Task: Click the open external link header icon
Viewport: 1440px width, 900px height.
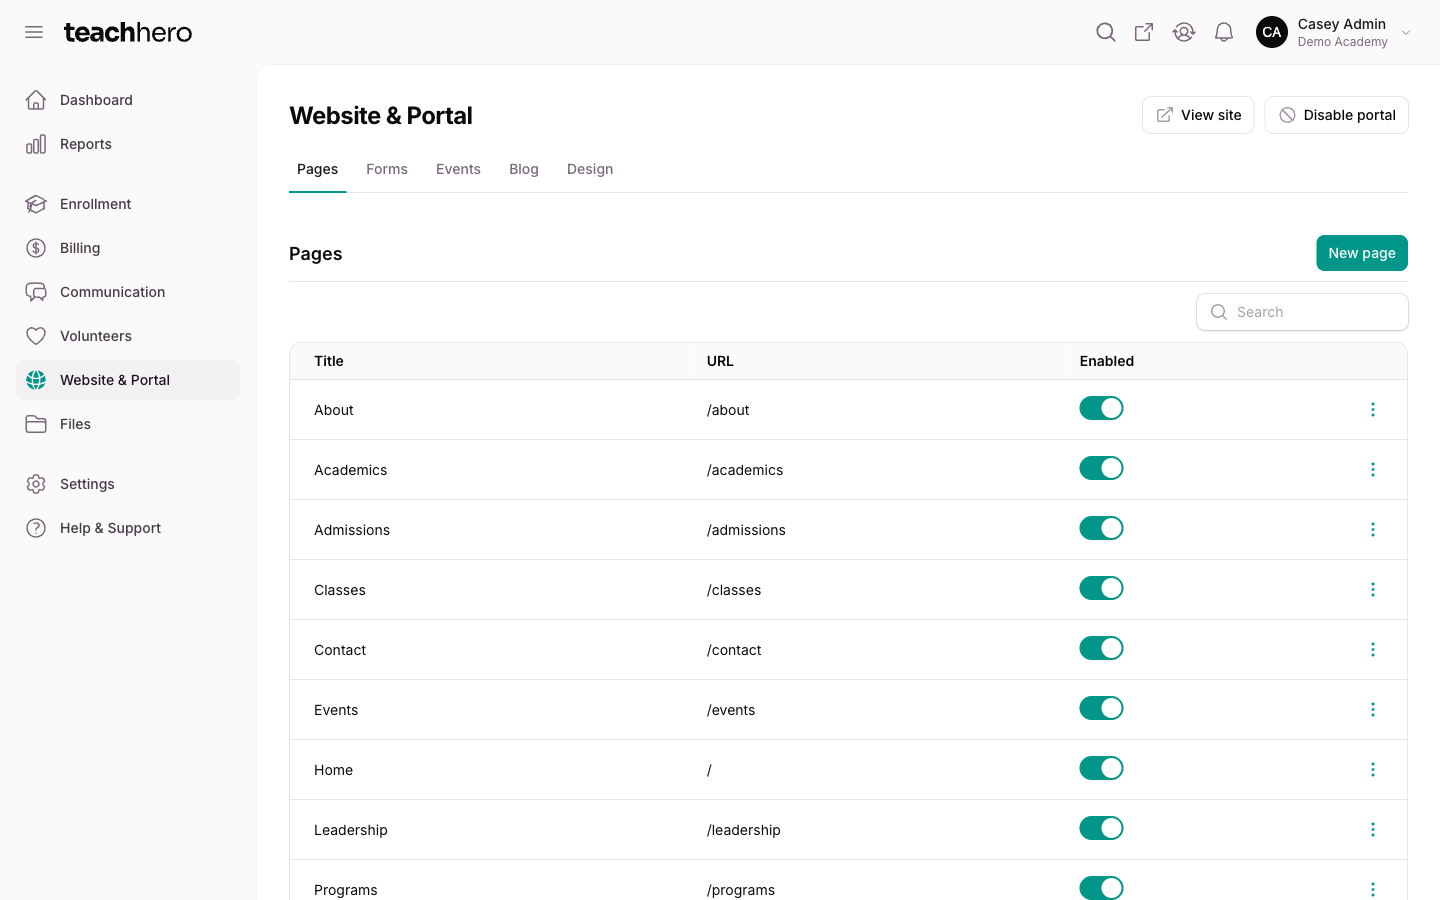Action: point(1144,32)
